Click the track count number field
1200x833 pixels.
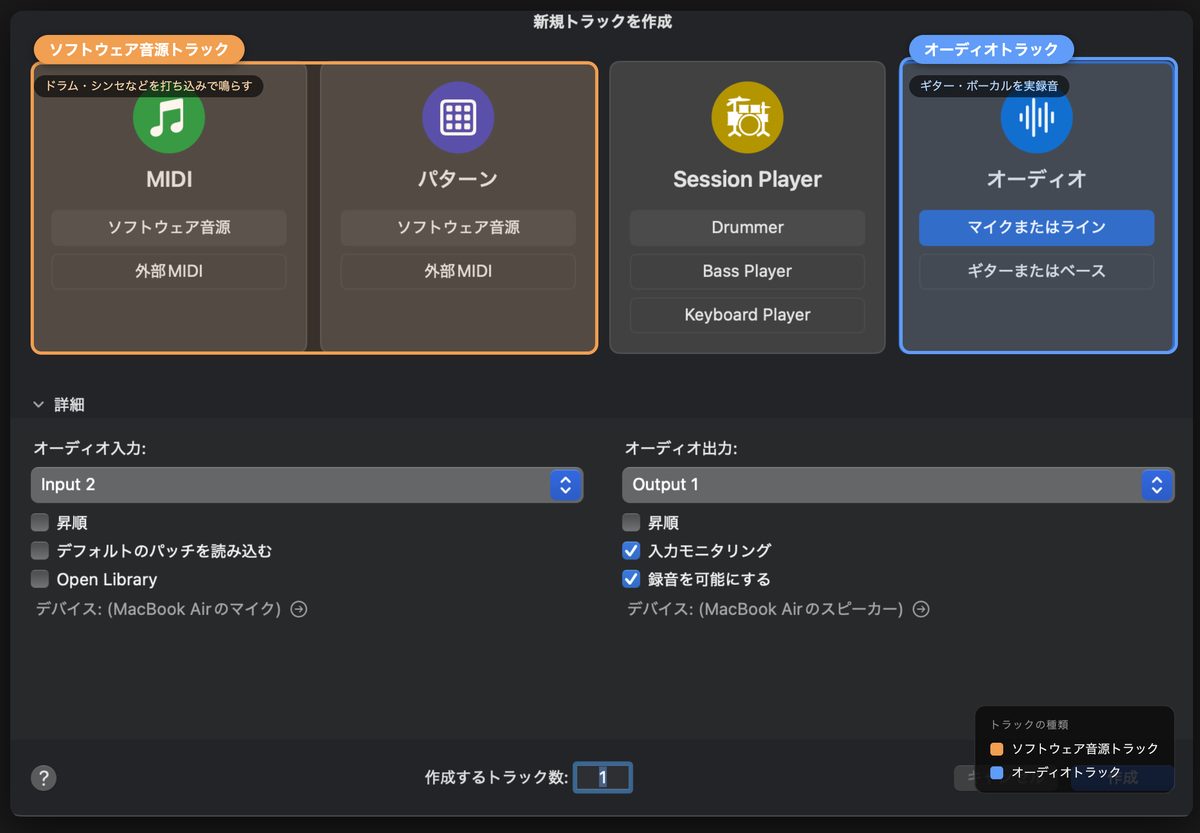coord(603,777)
